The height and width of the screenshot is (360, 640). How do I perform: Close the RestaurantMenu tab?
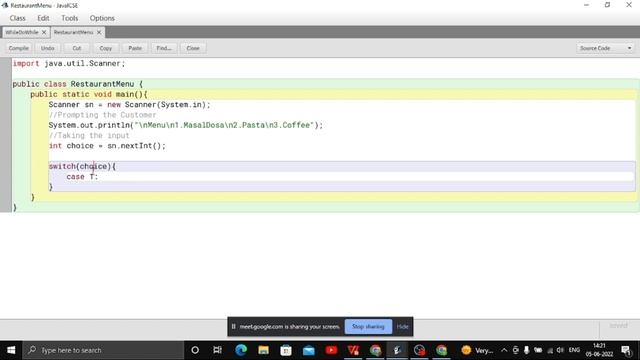coord(99,32)
